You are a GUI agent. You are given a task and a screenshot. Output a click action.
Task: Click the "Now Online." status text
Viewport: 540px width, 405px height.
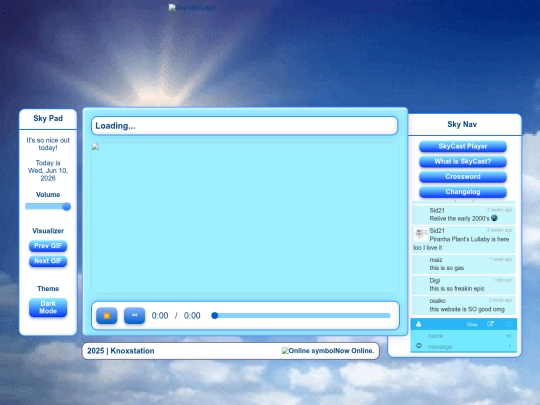point(354,351)
